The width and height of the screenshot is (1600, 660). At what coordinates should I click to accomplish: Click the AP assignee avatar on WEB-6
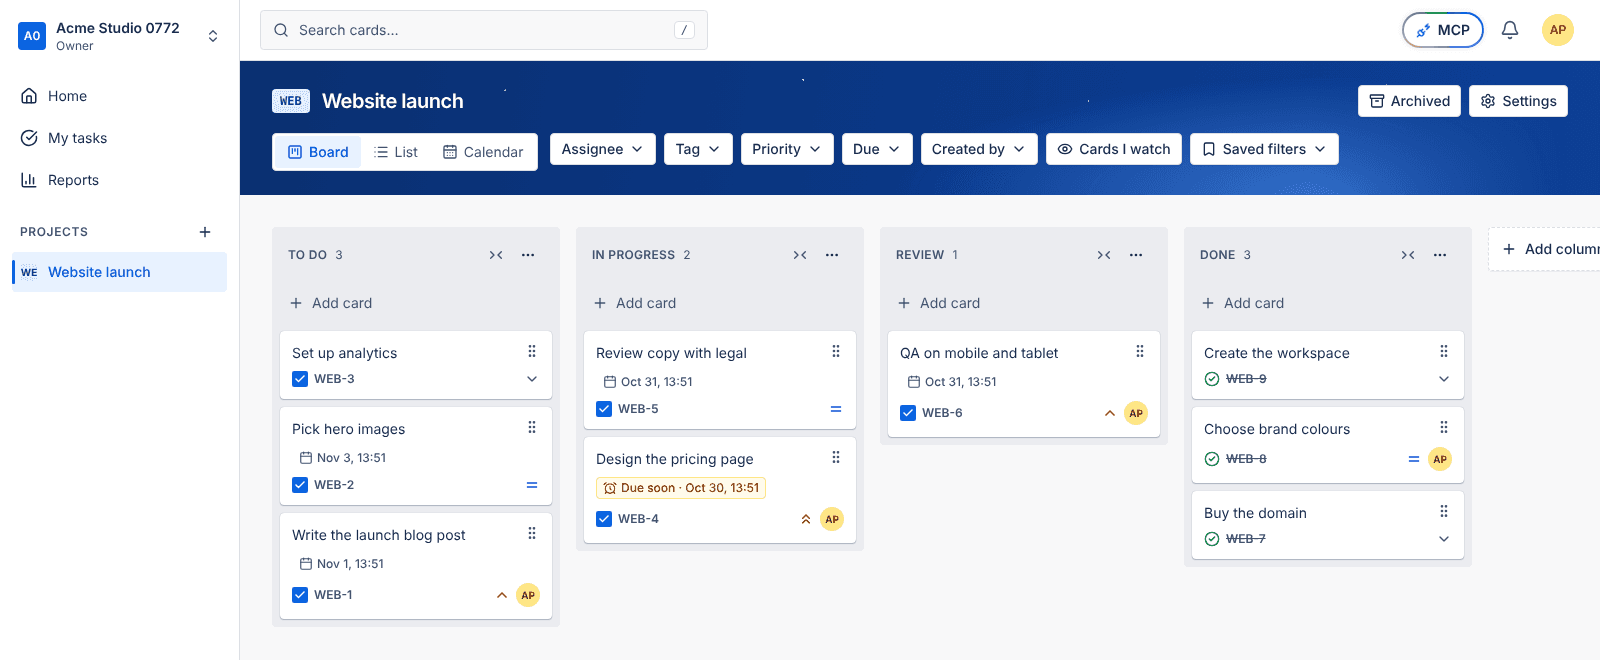[x=1136, y=413]
